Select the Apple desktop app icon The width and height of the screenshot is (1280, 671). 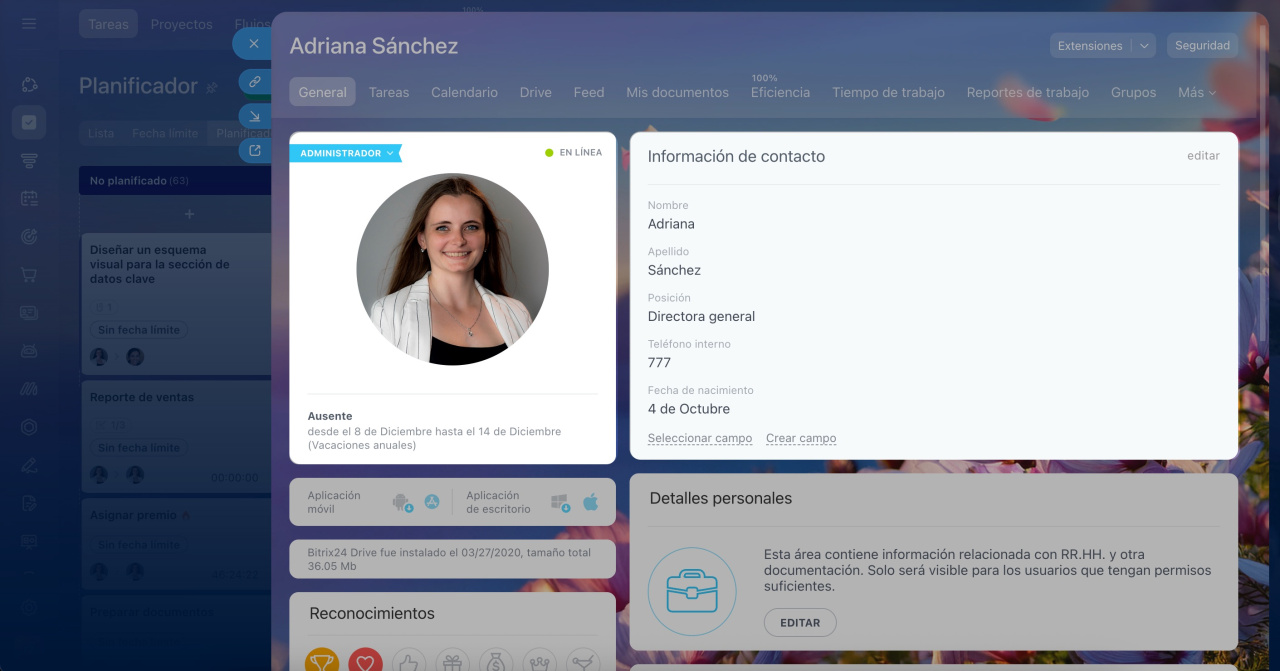(x=591, y=502)
